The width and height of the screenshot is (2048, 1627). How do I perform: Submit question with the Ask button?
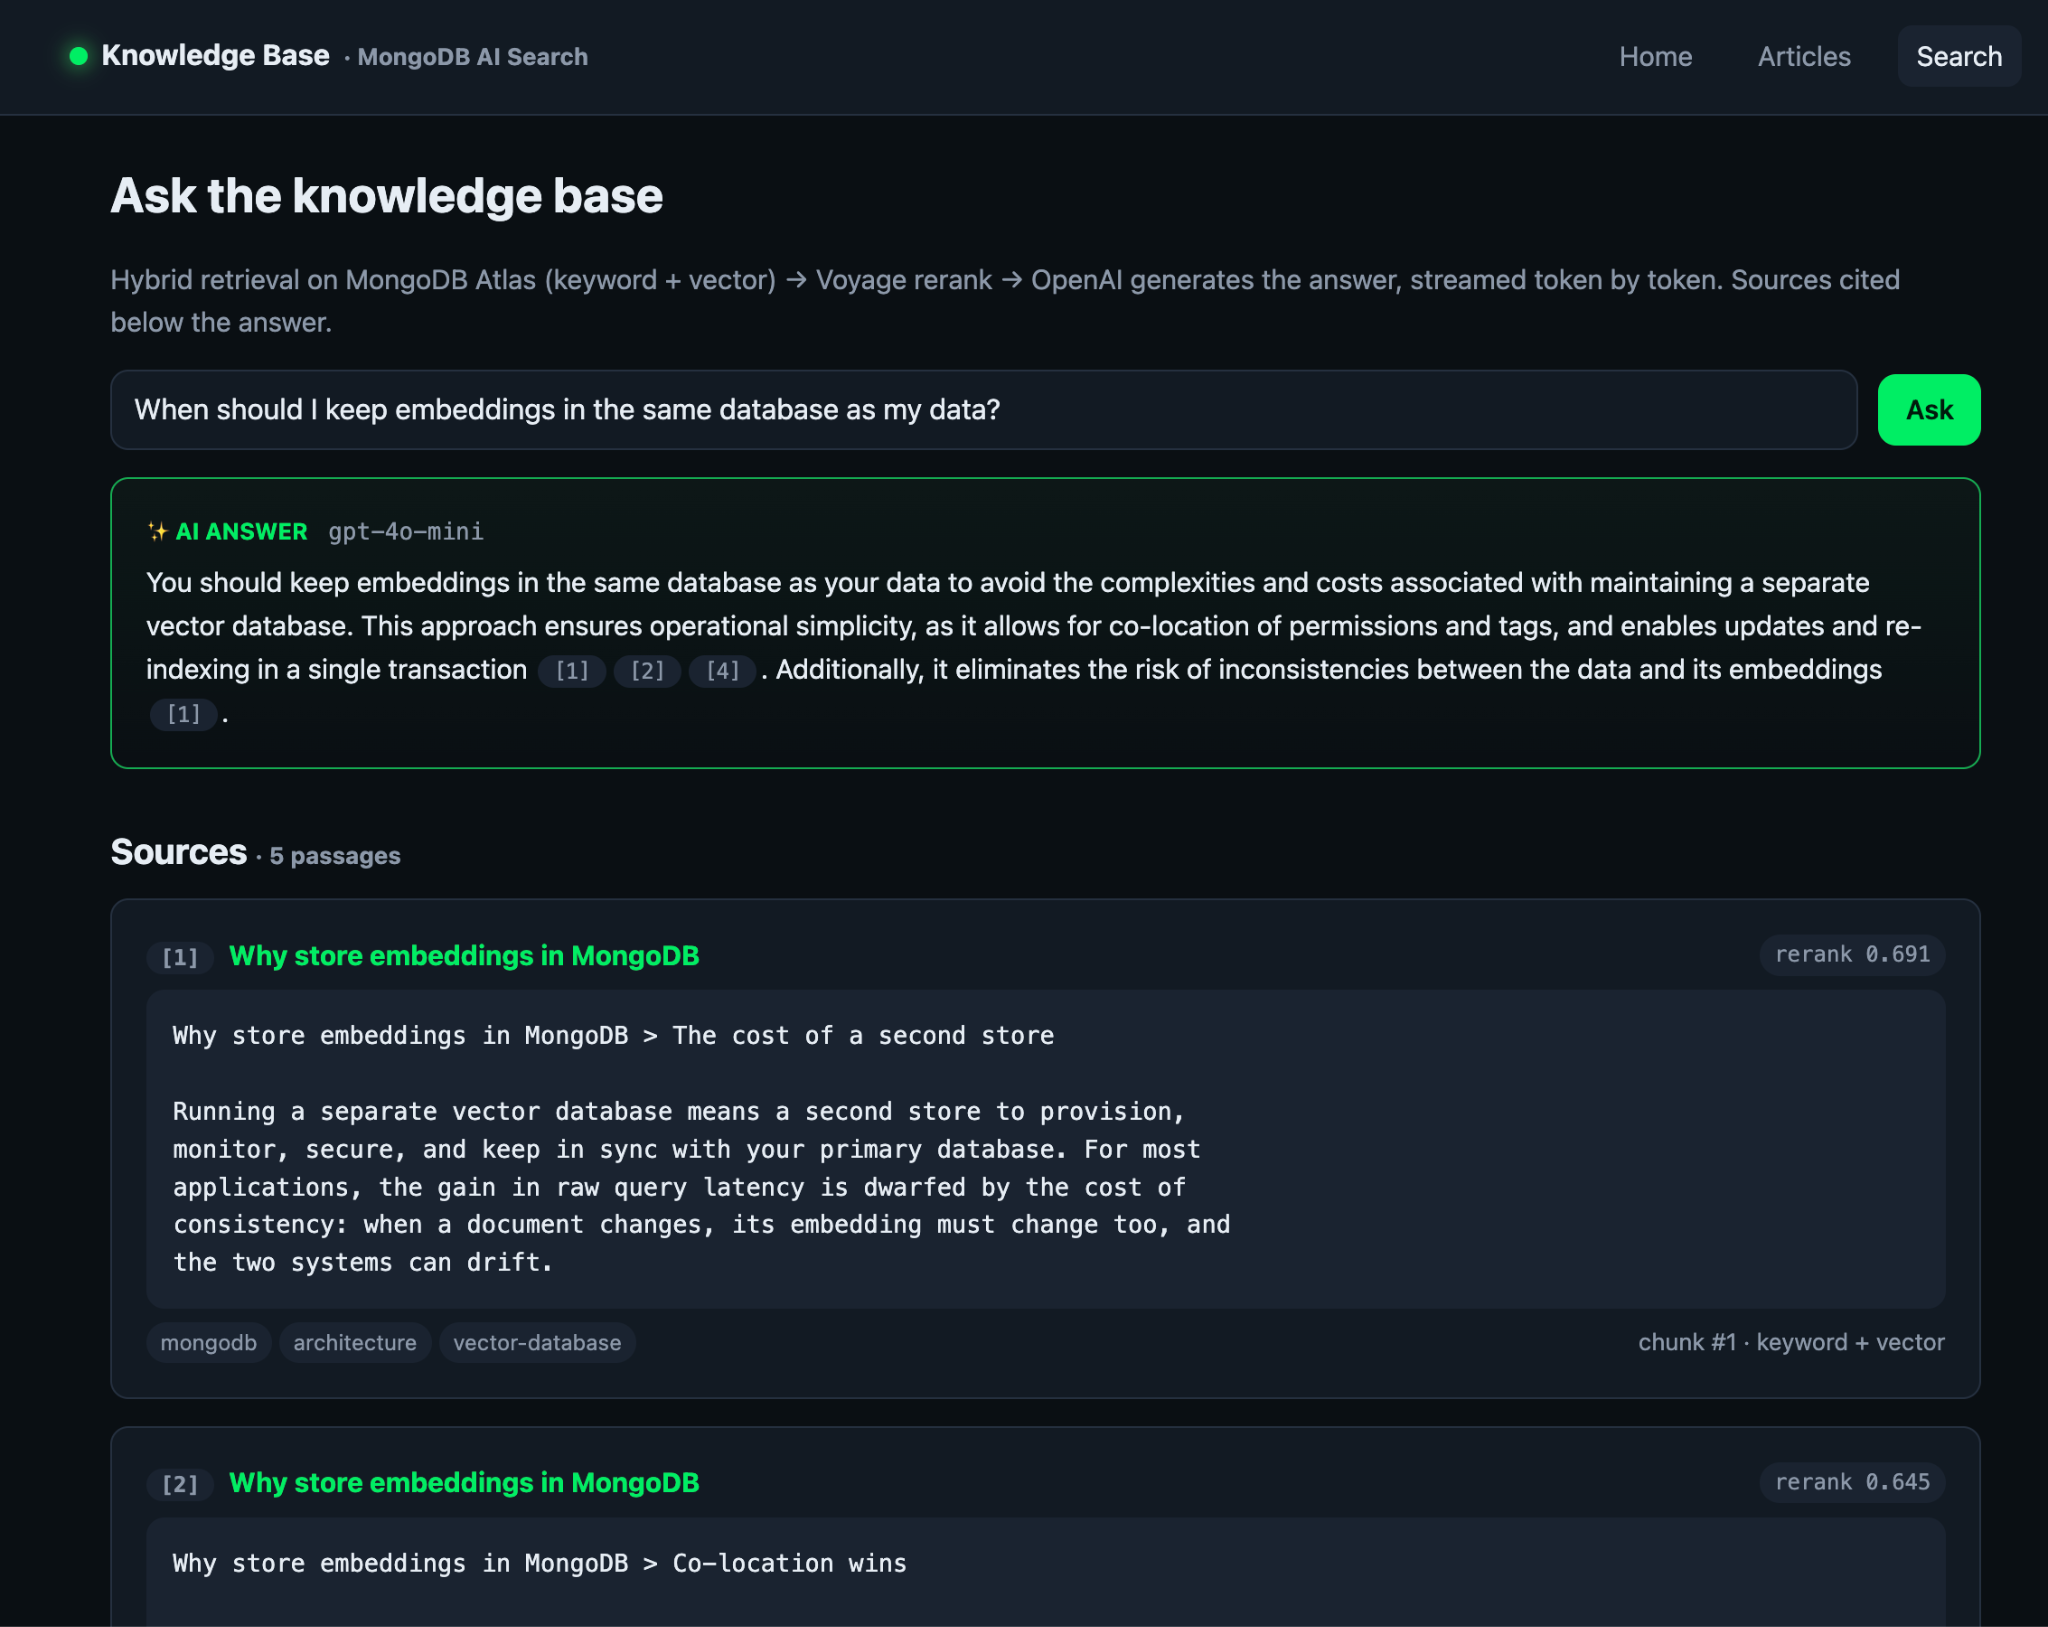1929,410
